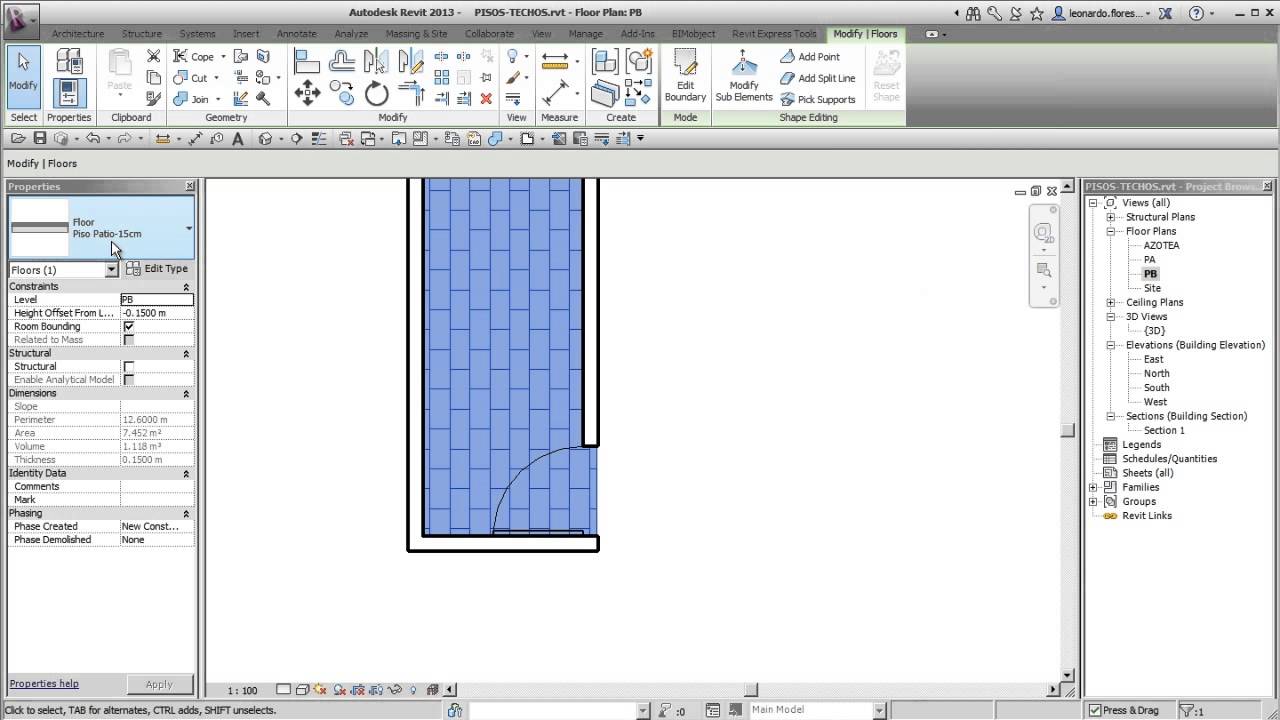
Task: Click the Match Type Properties paintbrush icon
Action: click(x=153, y=98)
